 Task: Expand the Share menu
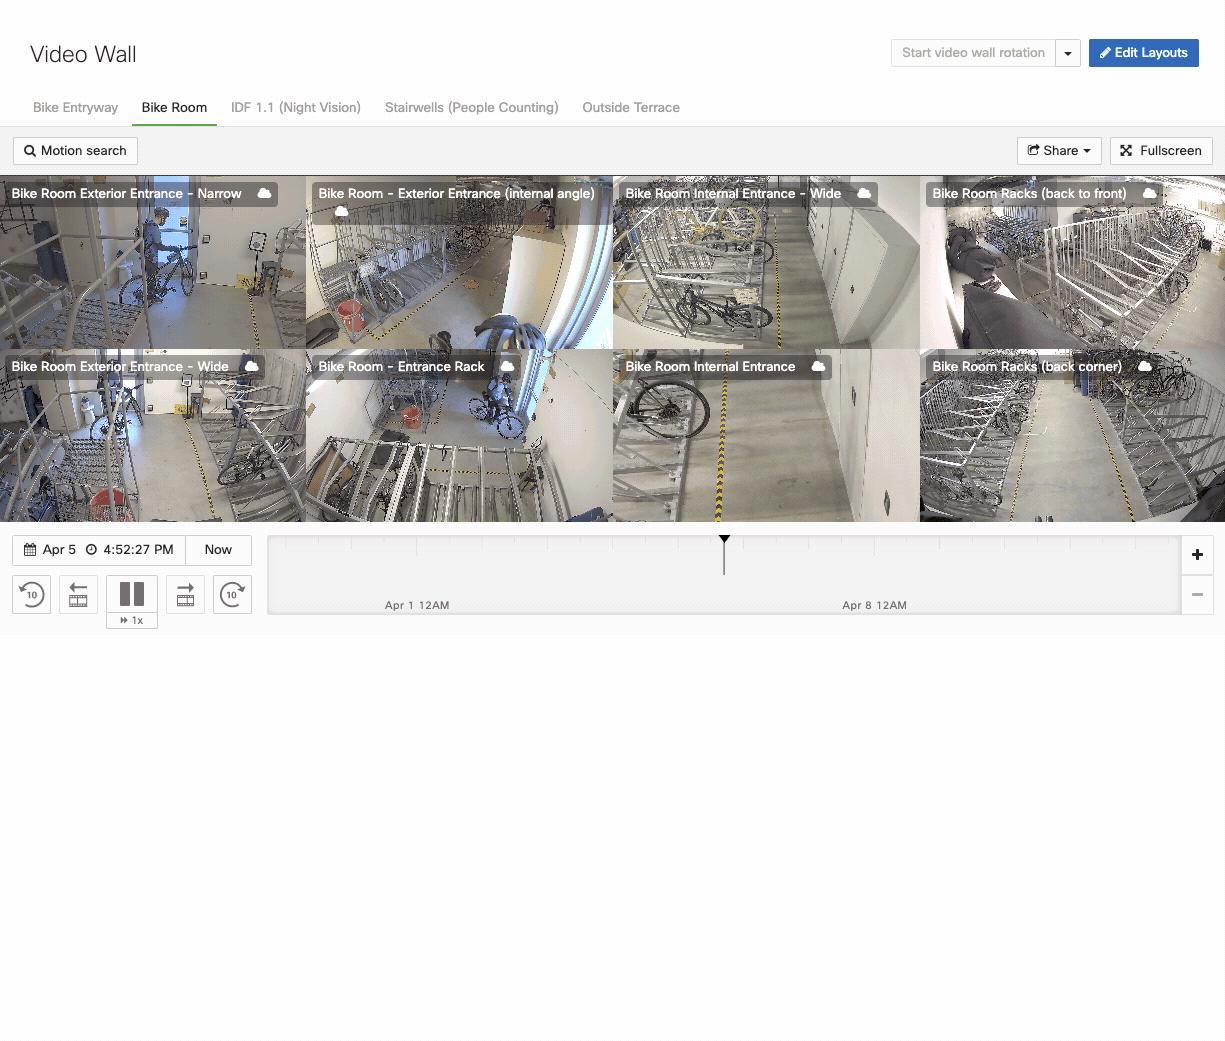pos(1059,151)
